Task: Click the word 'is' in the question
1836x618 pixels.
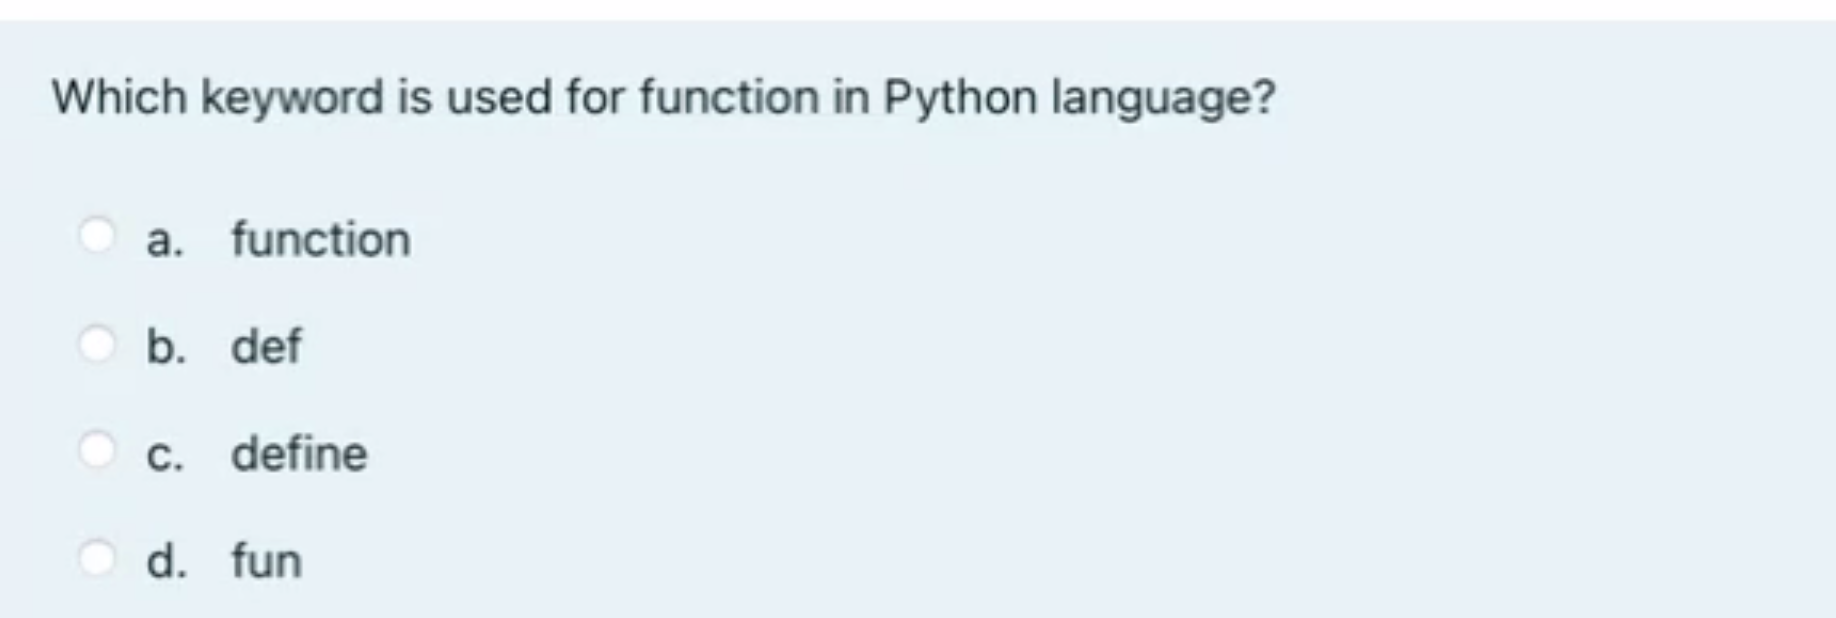Action: click(x=415, y=97)
